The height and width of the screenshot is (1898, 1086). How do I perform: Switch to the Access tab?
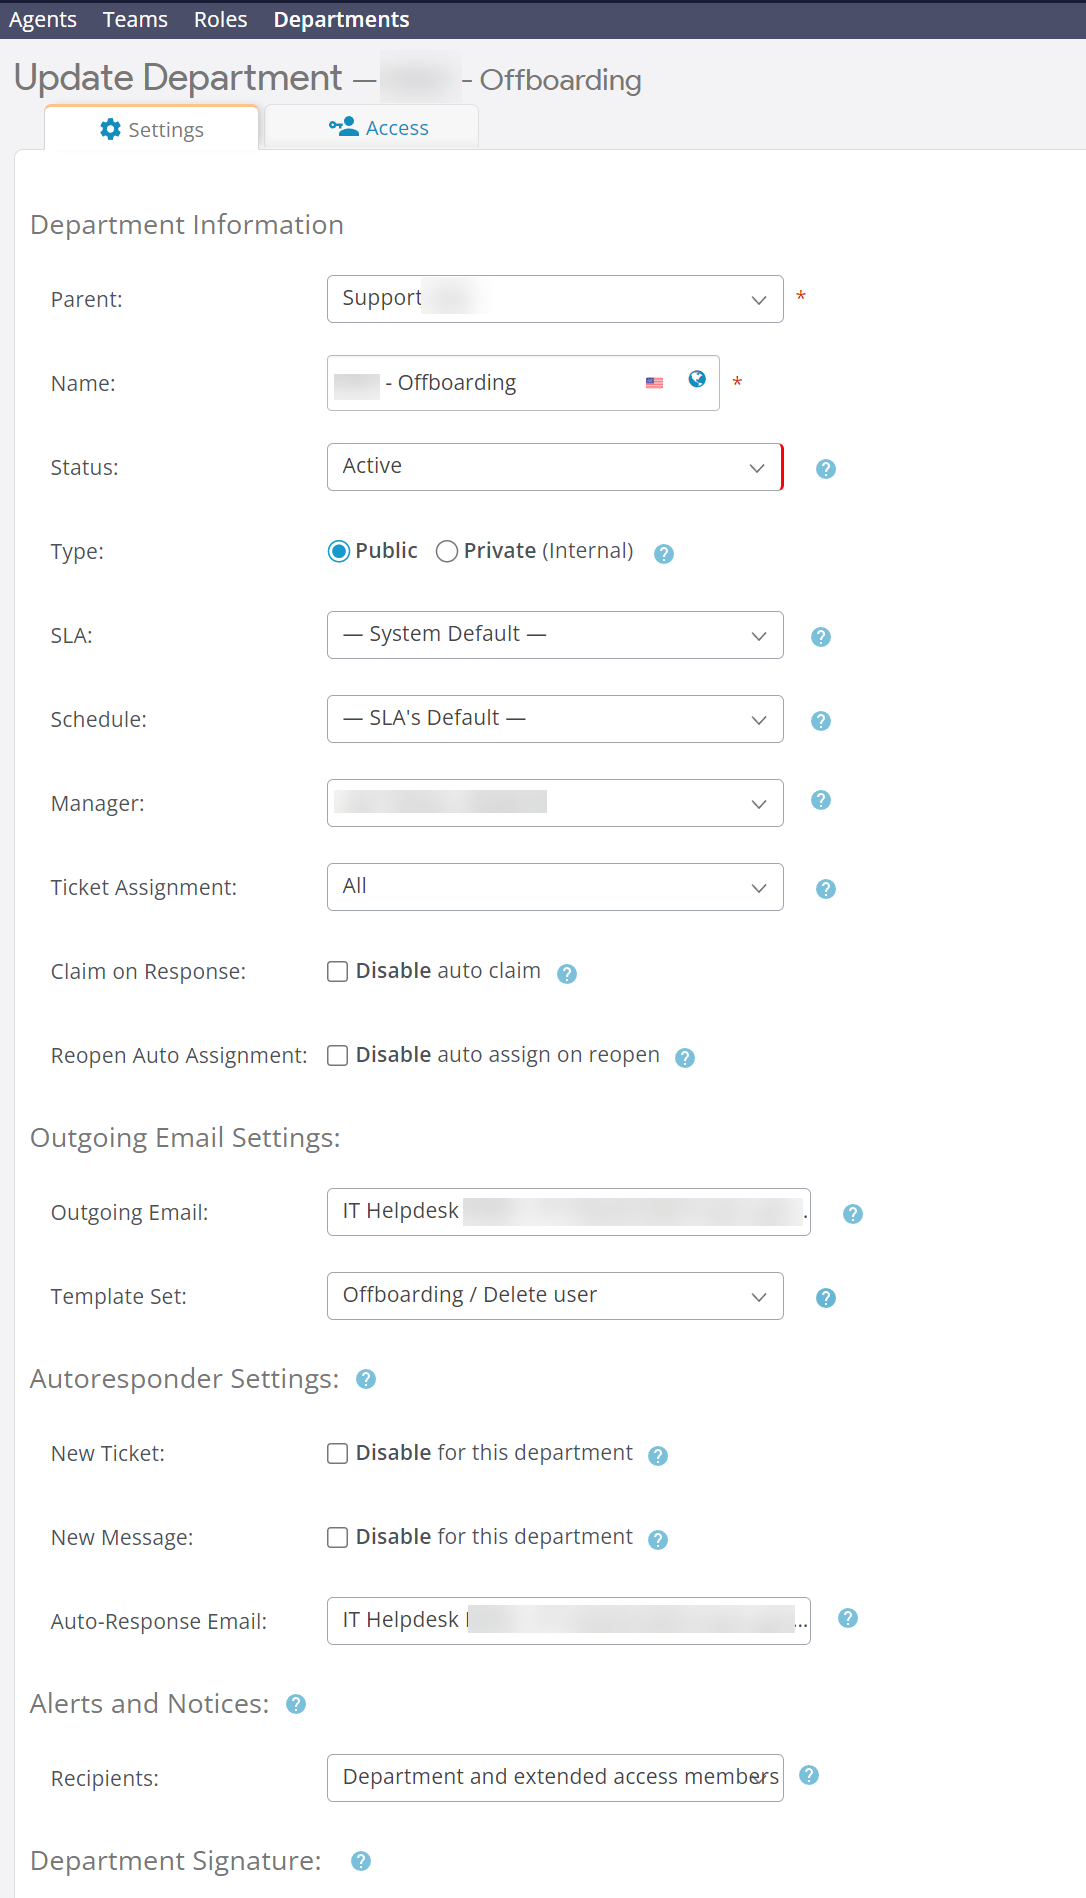pyautogui.click(x=379, y=128)
